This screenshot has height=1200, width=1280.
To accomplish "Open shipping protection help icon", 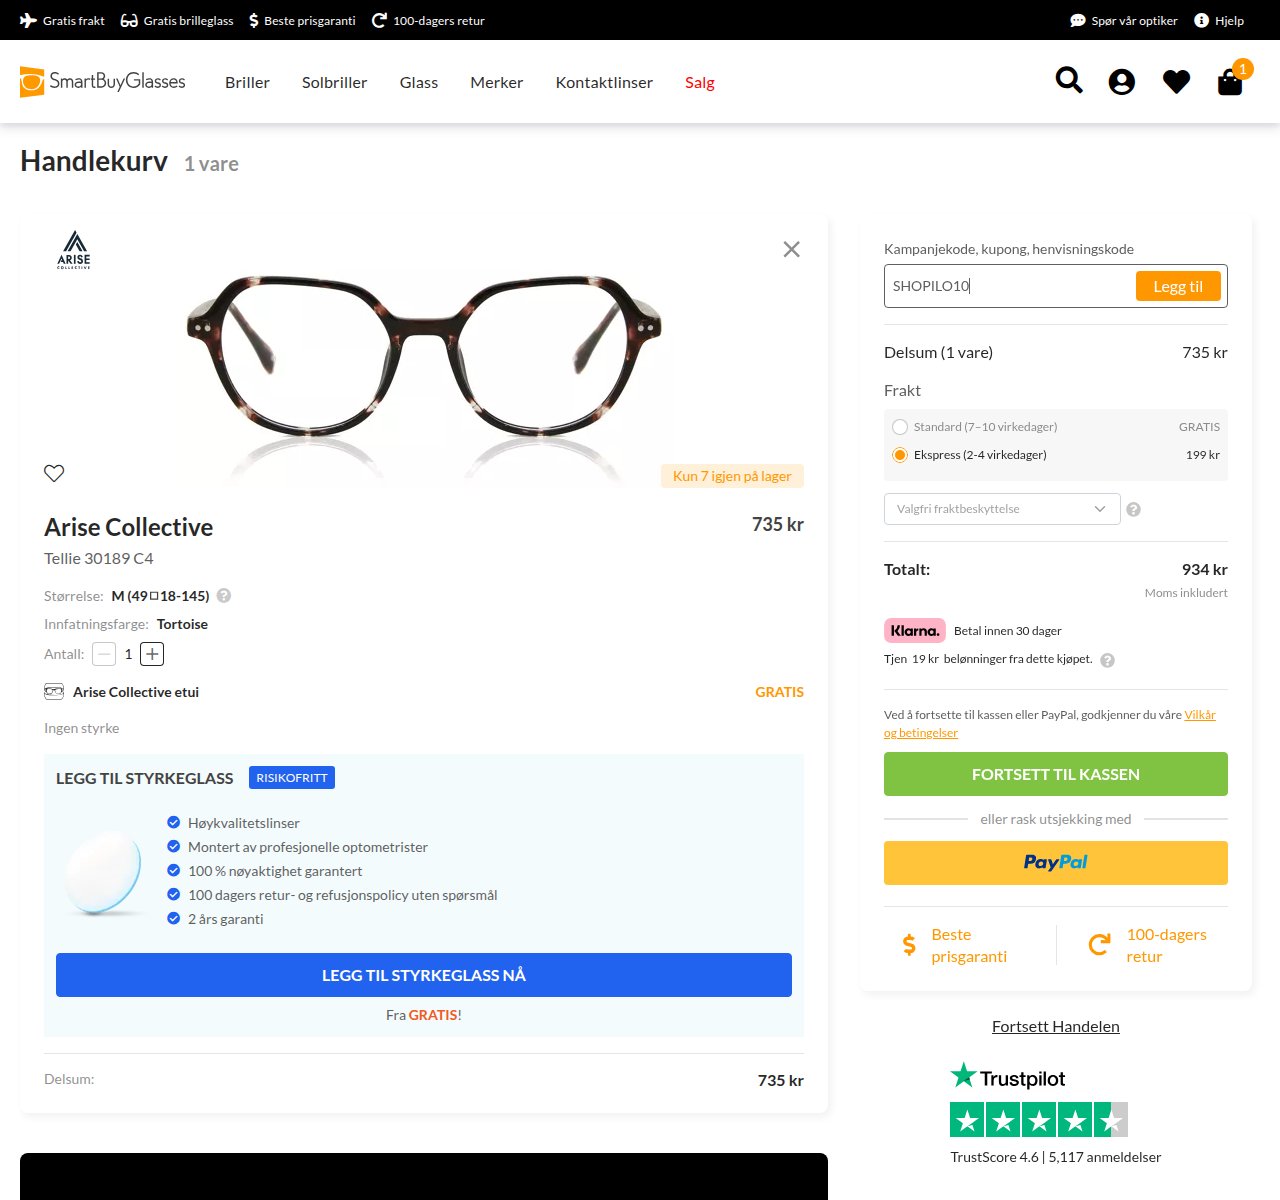I will tap(1133, 509).
